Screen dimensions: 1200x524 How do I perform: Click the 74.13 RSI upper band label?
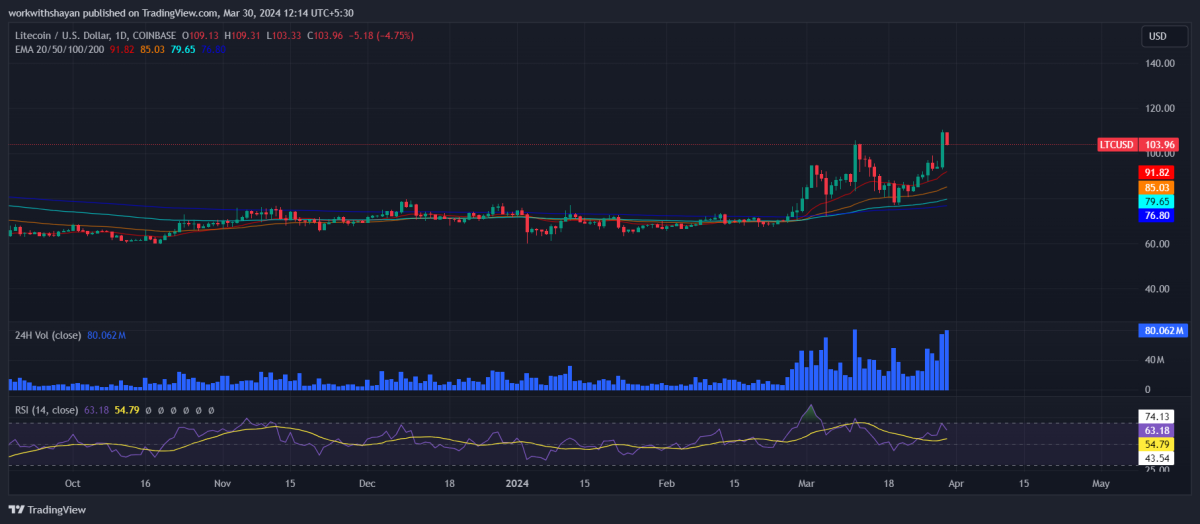pos(1158,415)
